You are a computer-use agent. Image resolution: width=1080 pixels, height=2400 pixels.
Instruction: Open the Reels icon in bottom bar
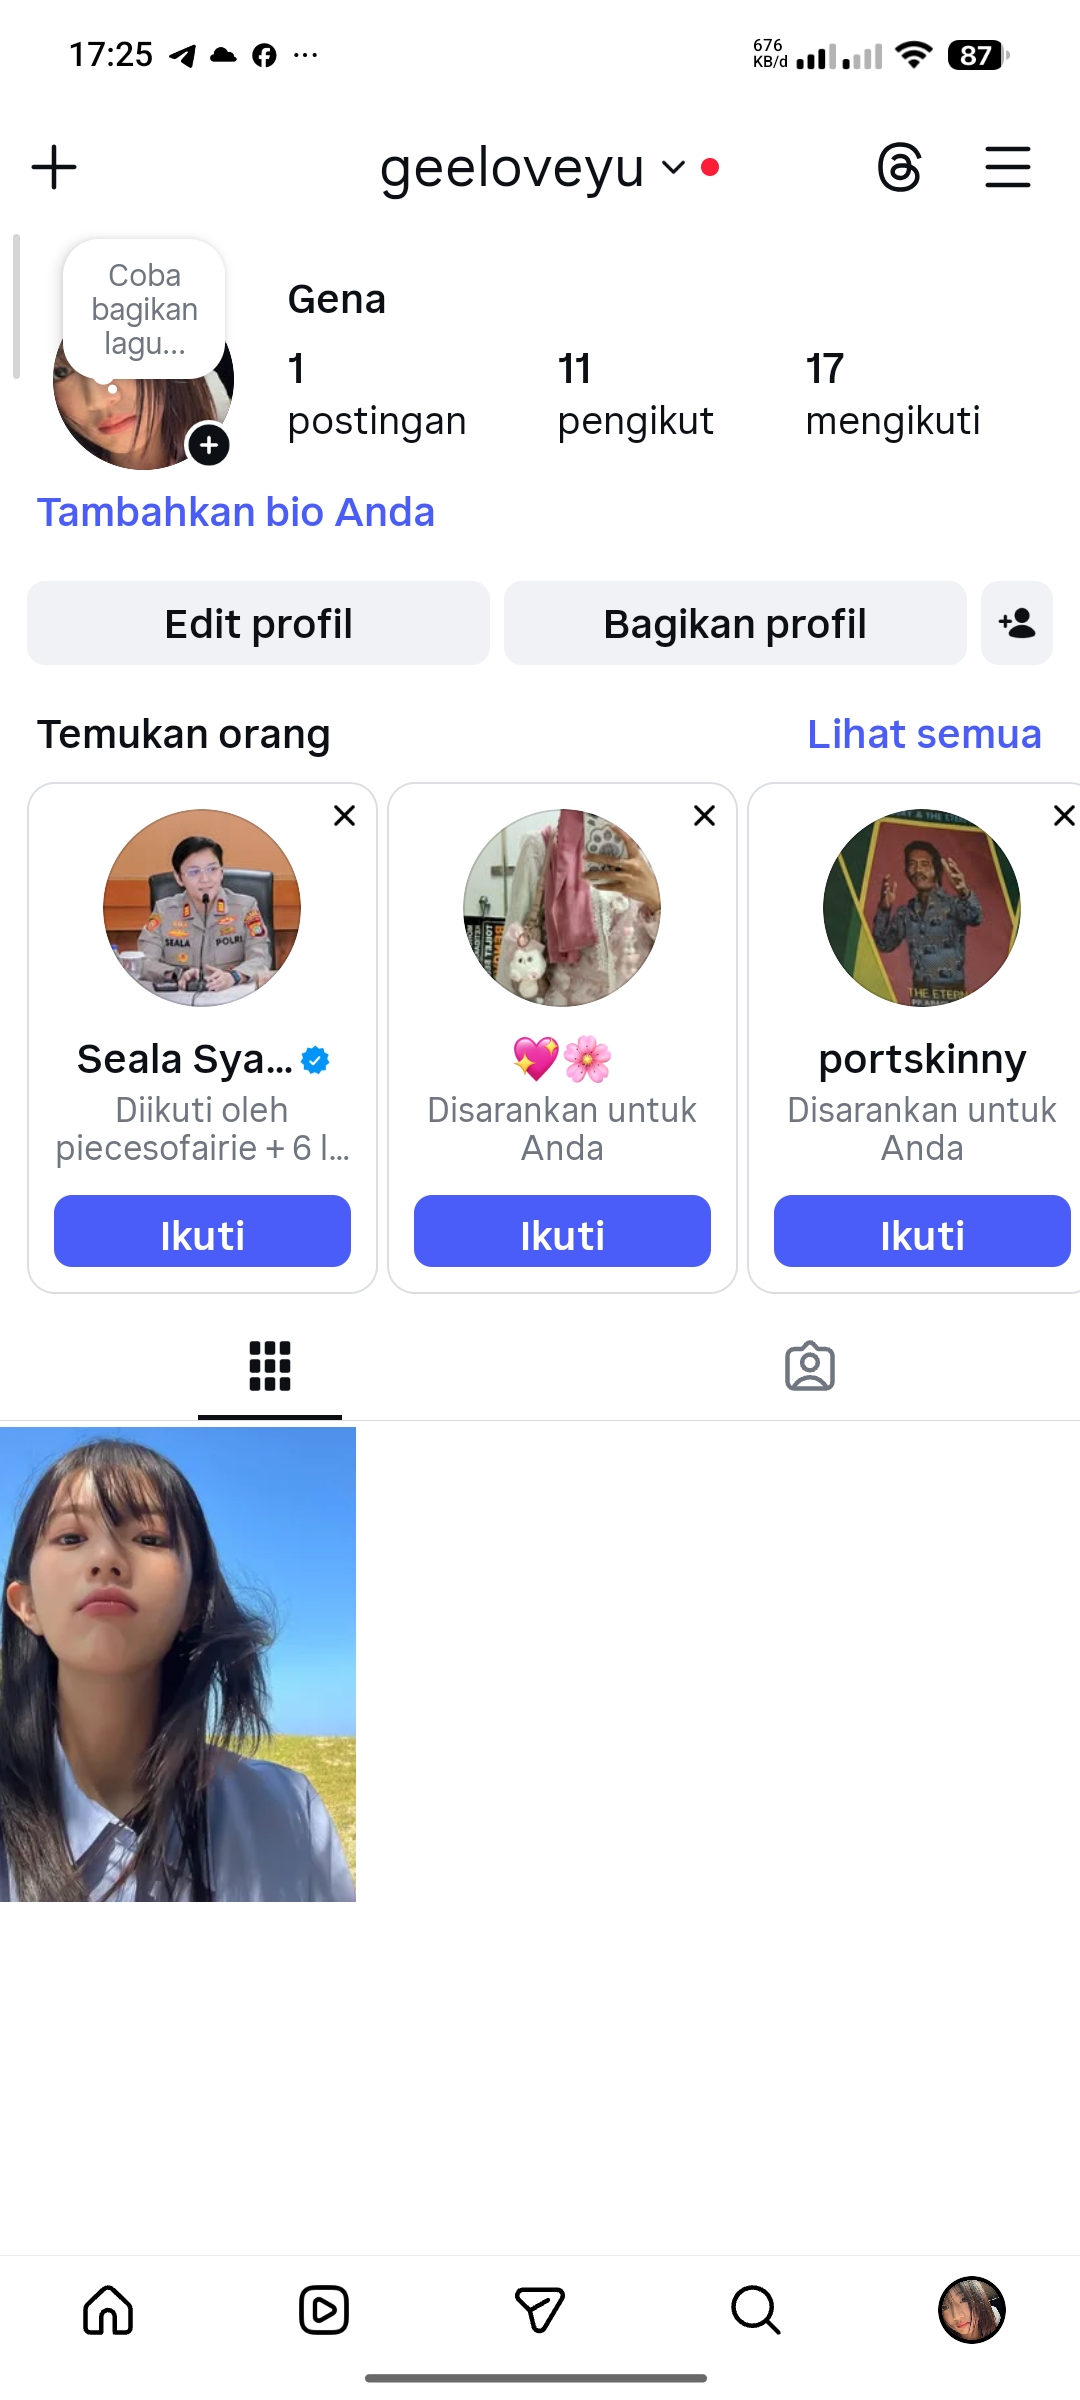click(x=324, y=2310)
